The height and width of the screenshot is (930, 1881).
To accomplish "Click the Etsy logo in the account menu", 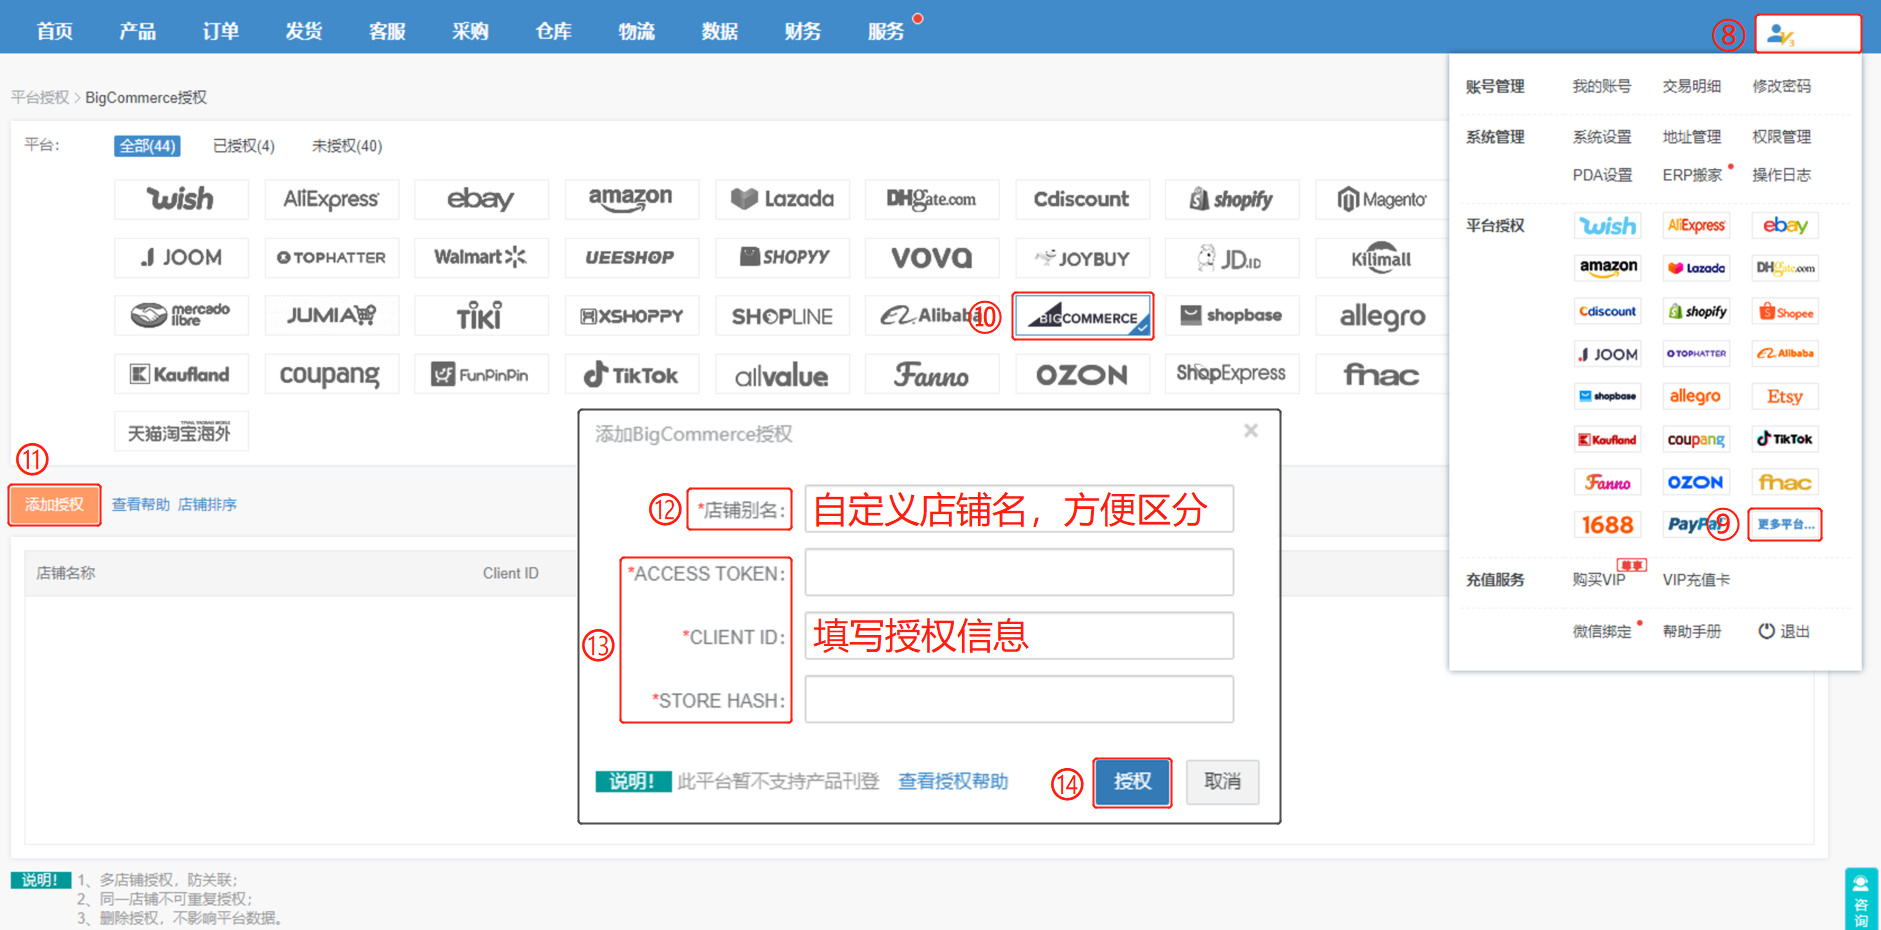I will coord(1784,397).
